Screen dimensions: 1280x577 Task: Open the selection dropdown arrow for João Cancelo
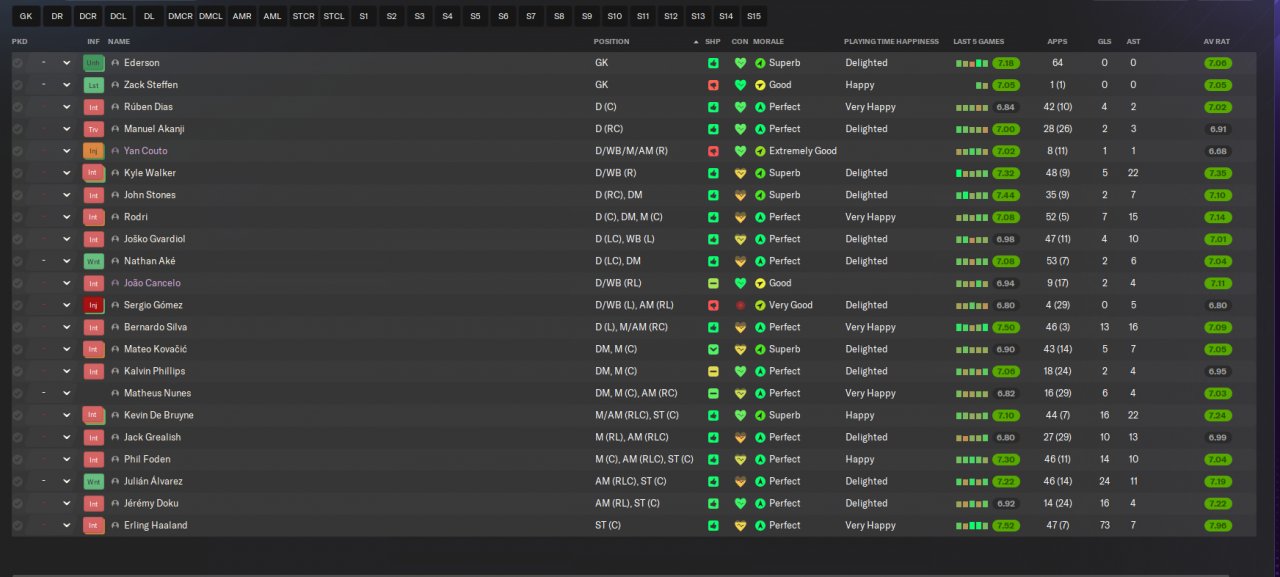click(67, 283)
